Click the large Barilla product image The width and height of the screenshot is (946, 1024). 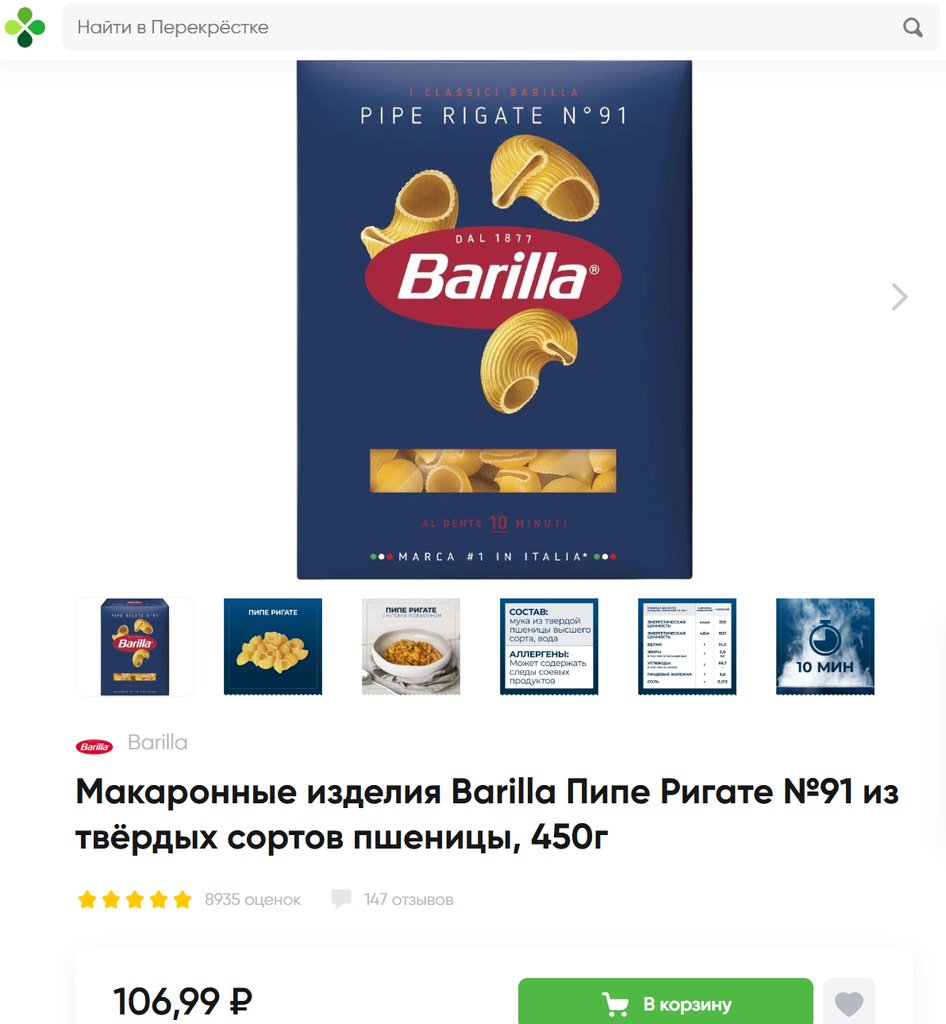click(494, 319)
